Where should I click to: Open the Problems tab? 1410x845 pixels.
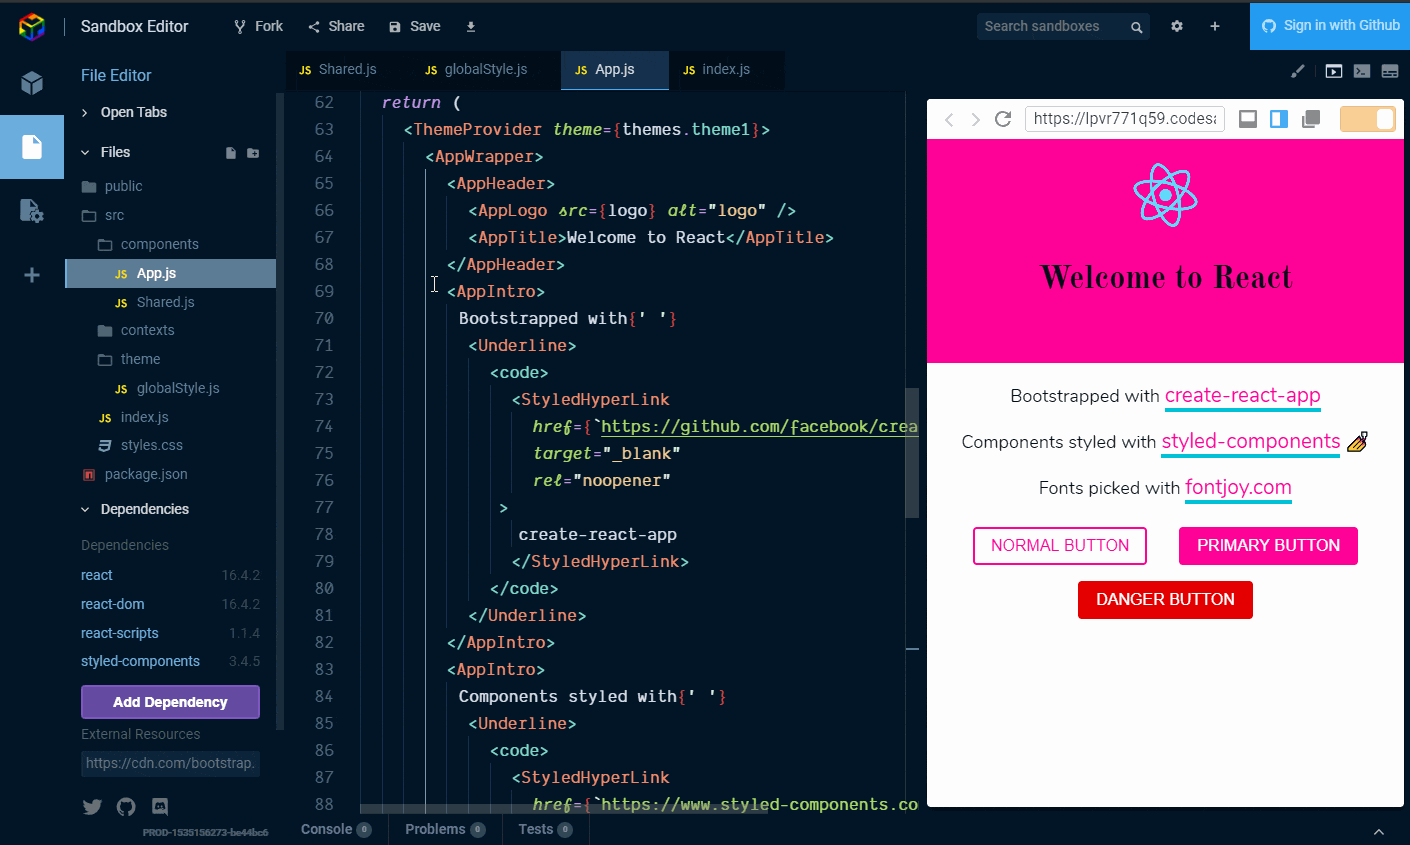coord(445,829)
